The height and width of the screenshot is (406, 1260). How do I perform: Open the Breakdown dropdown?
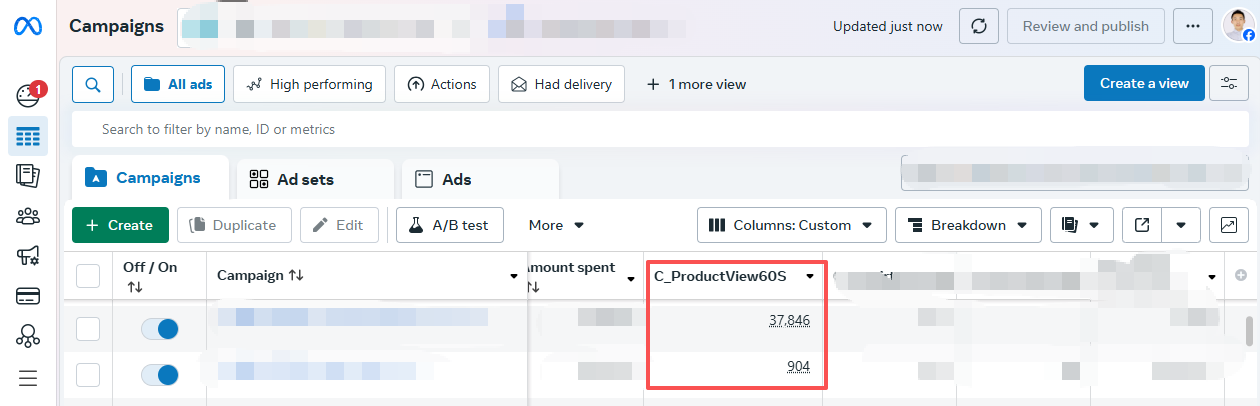click(967, 225)
